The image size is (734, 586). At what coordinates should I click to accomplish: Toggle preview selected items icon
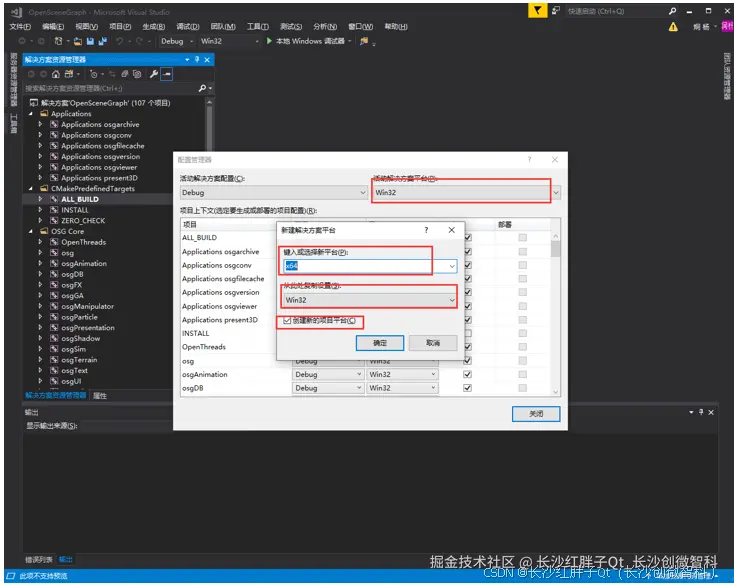pyautogui.click(x=167, y=74)
